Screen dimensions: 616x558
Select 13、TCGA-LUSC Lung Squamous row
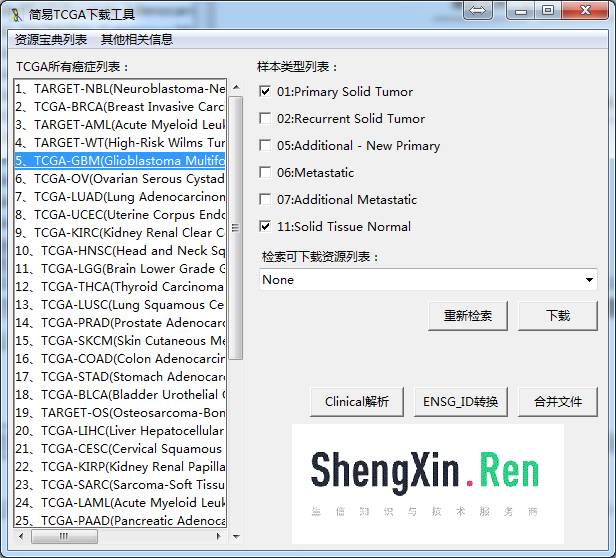(120, 305)
